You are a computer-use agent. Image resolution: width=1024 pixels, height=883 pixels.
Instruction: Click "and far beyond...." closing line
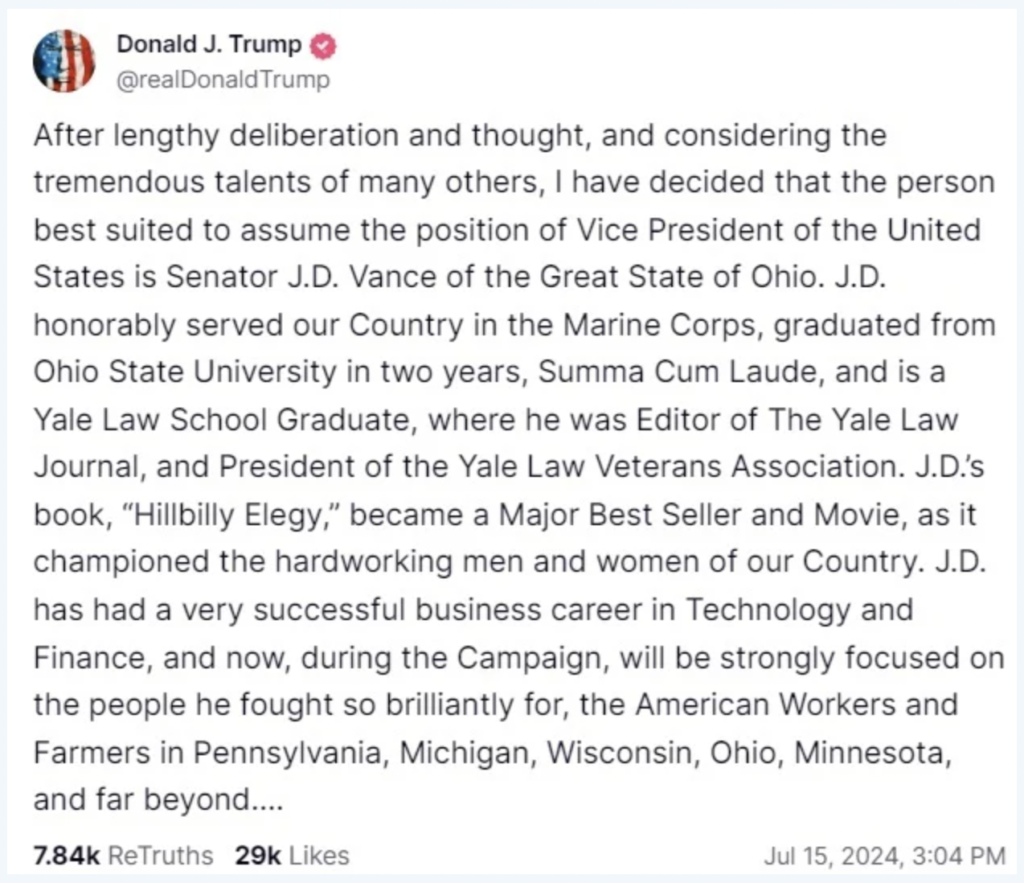(159, 800)
